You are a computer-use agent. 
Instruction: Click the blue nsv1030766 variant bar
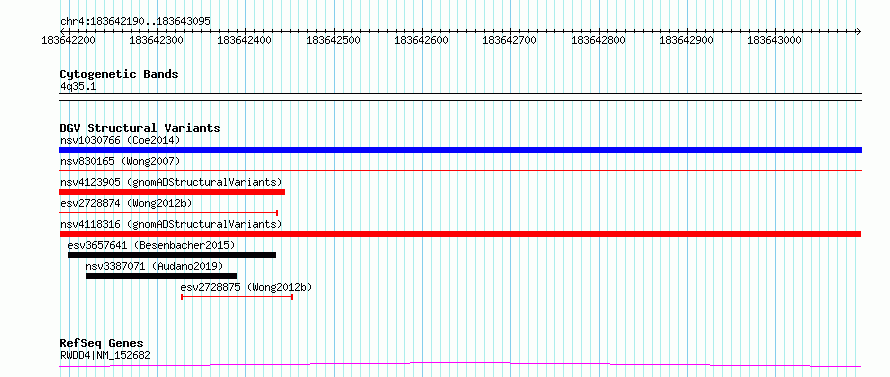tap(460, 150)
